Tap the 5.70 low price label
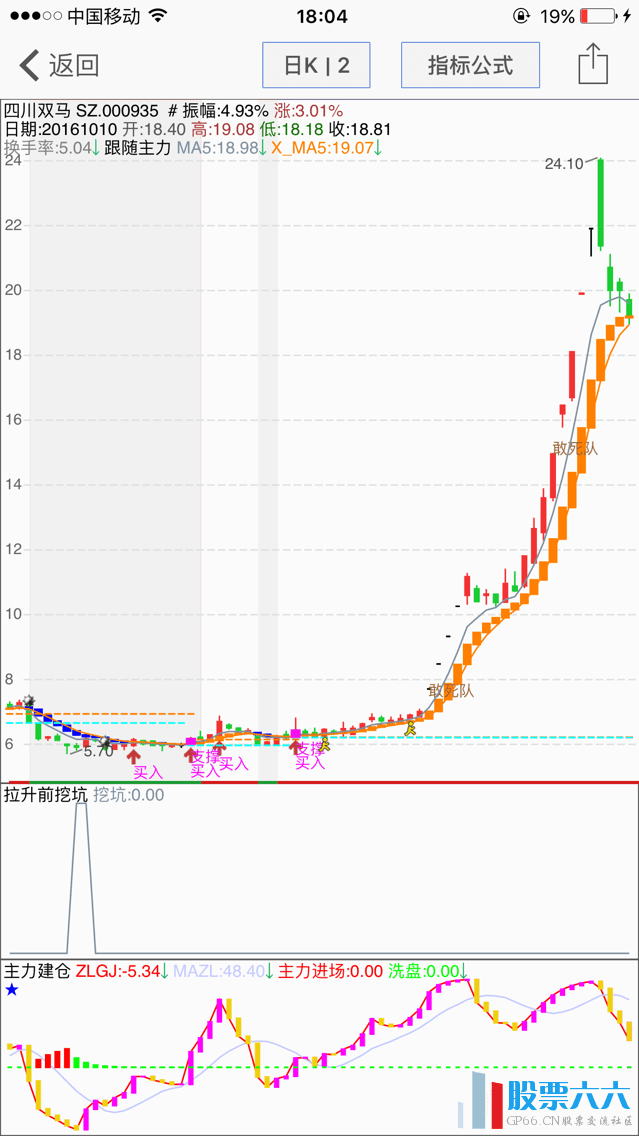 [98, 750]
